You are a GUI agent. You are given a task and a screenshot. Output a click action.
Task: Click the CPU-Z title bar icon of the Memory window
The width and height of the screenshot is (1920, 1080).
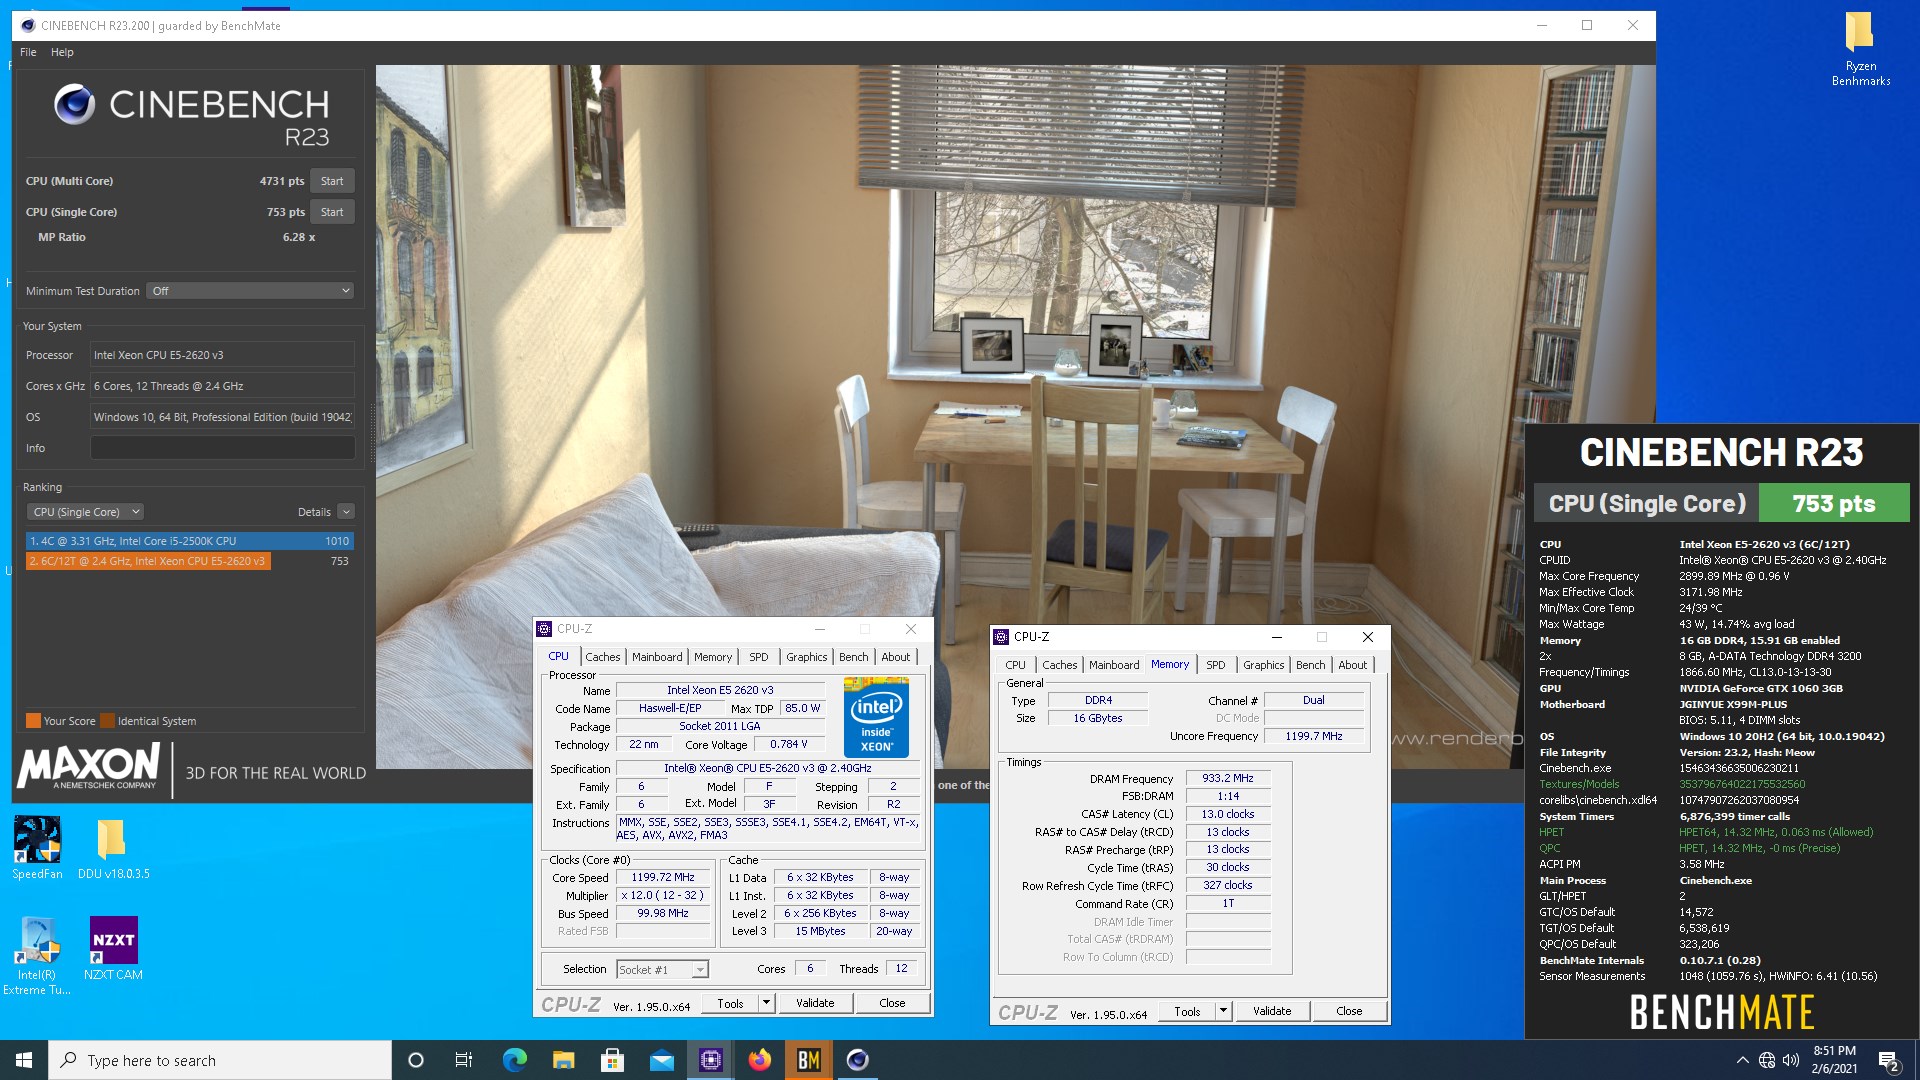point(1001,637)
